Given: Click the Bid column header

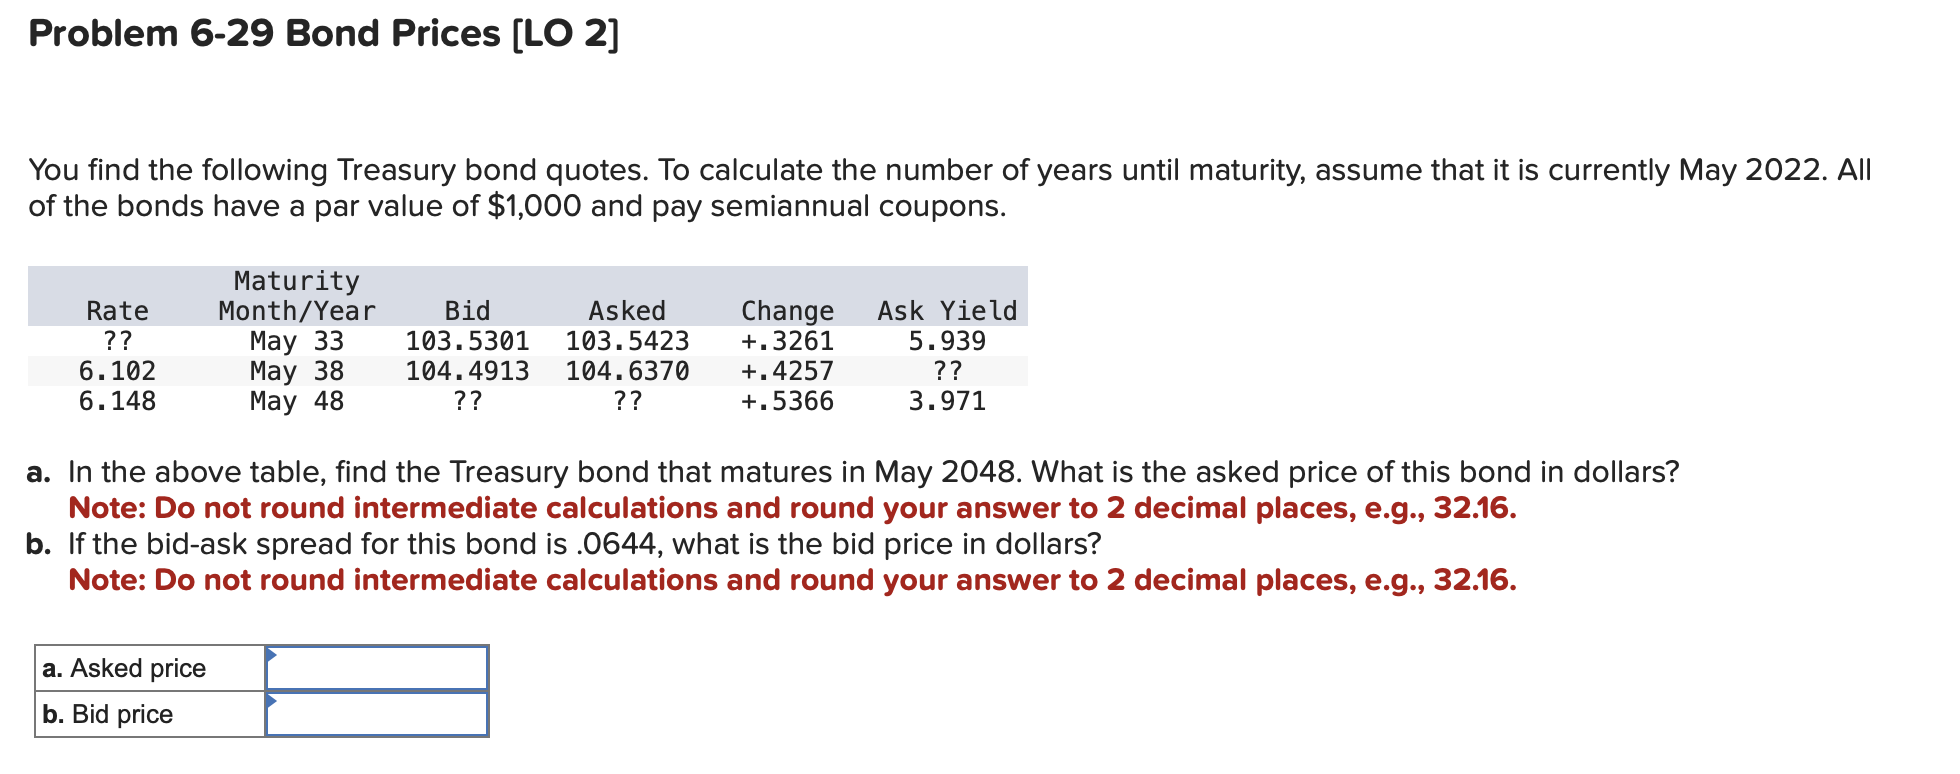Looking at the screenshot, I should [x=468, y=310].
